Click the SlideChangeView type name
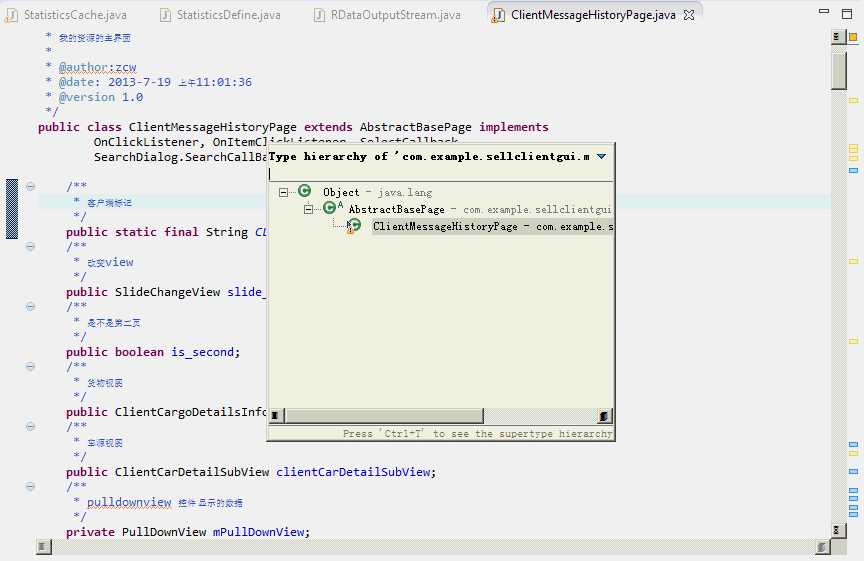Viewport: 864px width, 561px height. click(168, 292)
